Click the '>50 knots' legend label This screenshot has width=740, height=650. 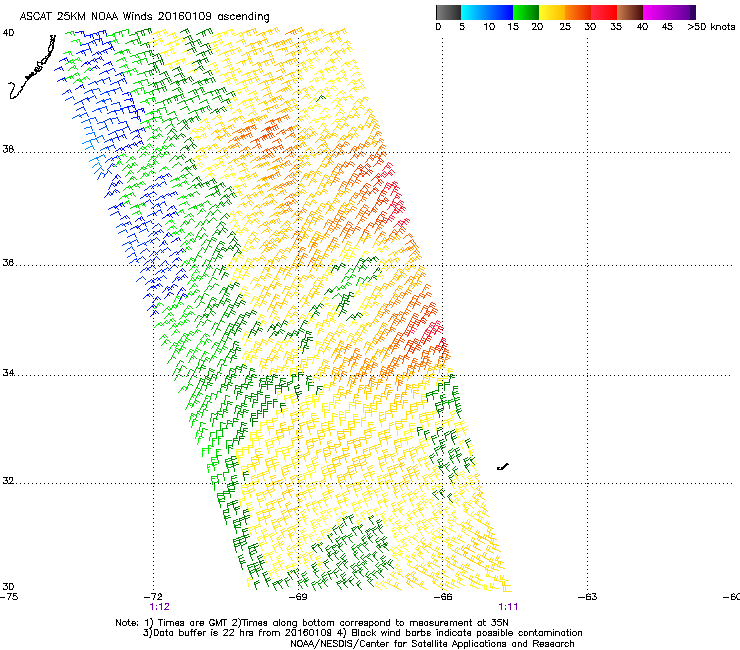(711, 26)
